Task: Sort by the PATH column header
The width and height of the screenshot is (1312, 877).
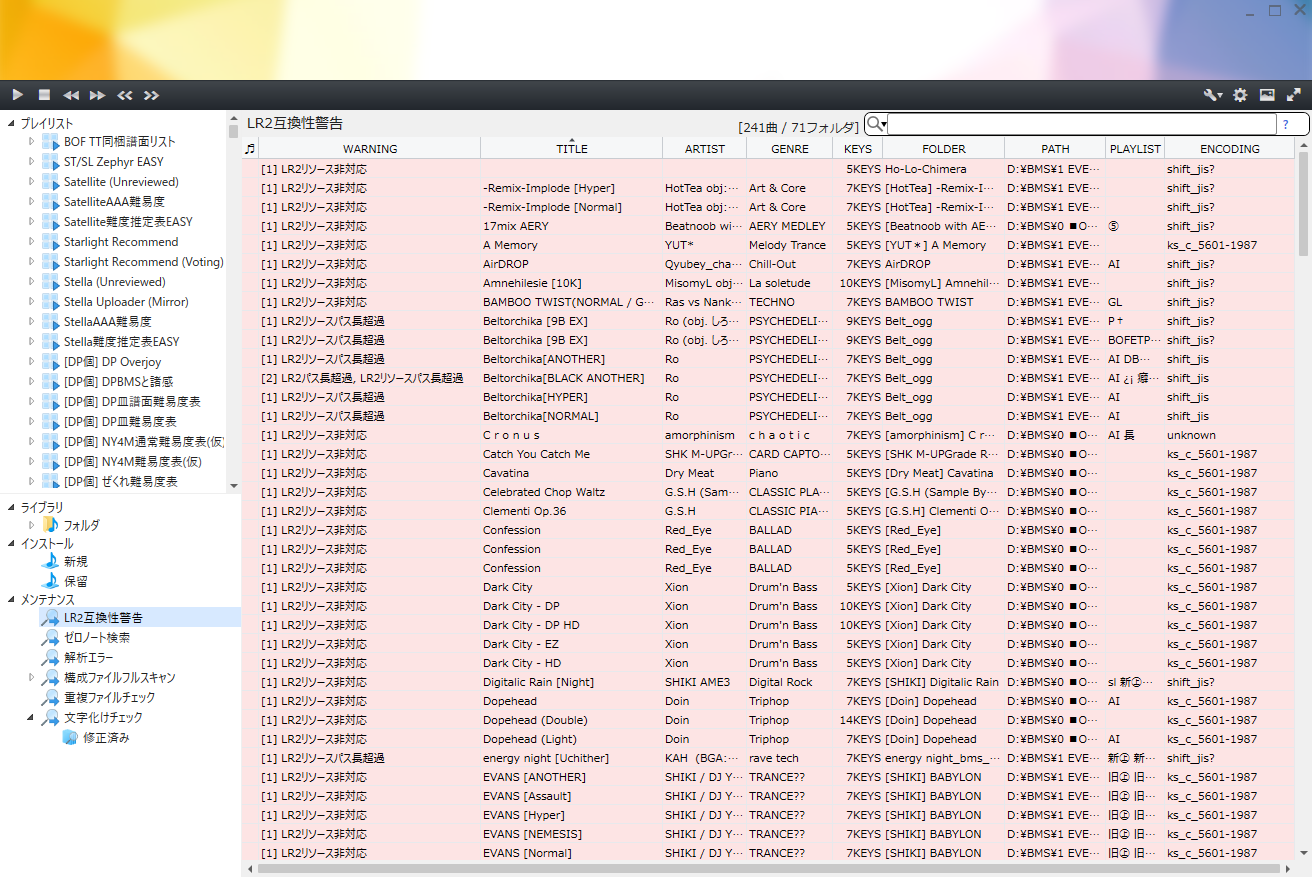Action: tap(1055, 149)
